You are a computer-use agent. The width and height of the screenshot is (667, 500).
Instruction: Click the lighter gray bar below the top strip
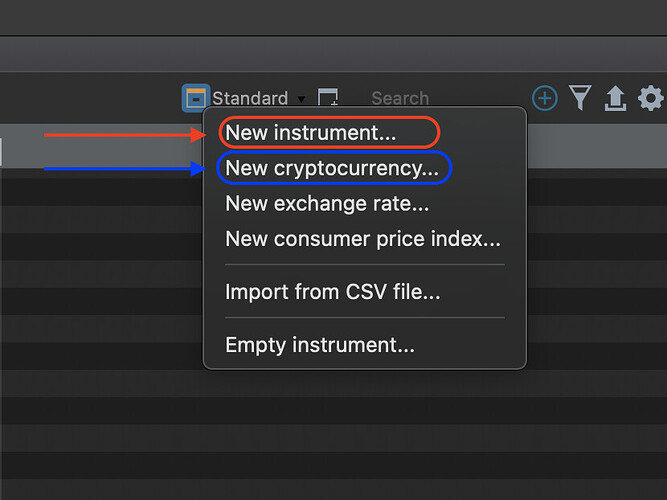pyautogui.click(x=334, y=54)
